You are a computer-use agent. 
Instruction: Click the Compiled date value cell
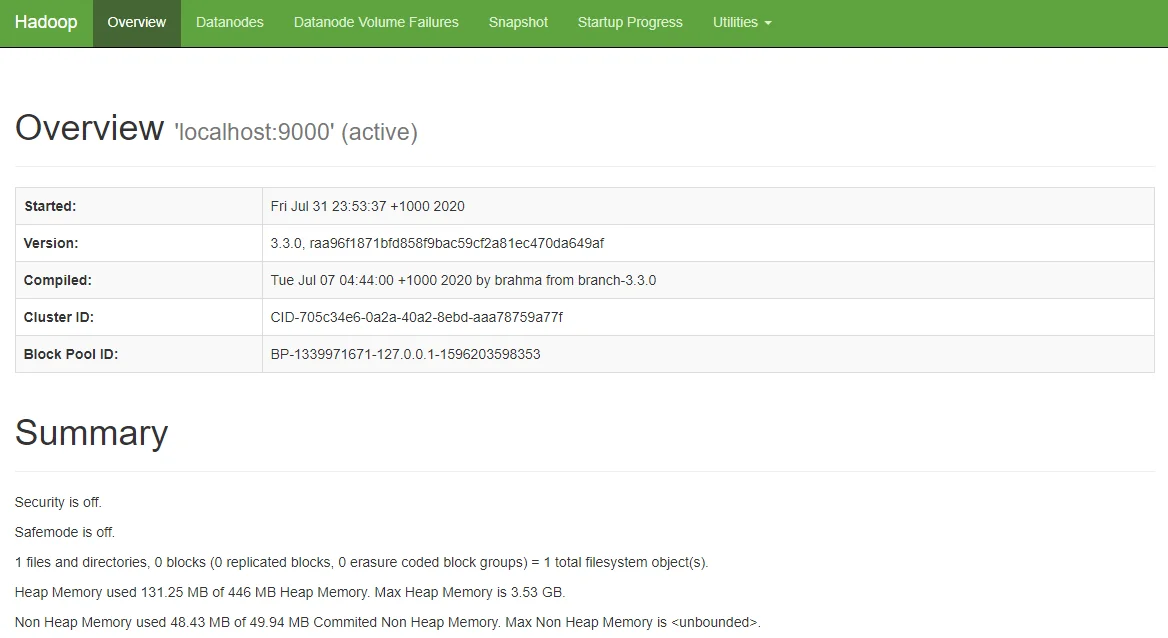[463, 280]
